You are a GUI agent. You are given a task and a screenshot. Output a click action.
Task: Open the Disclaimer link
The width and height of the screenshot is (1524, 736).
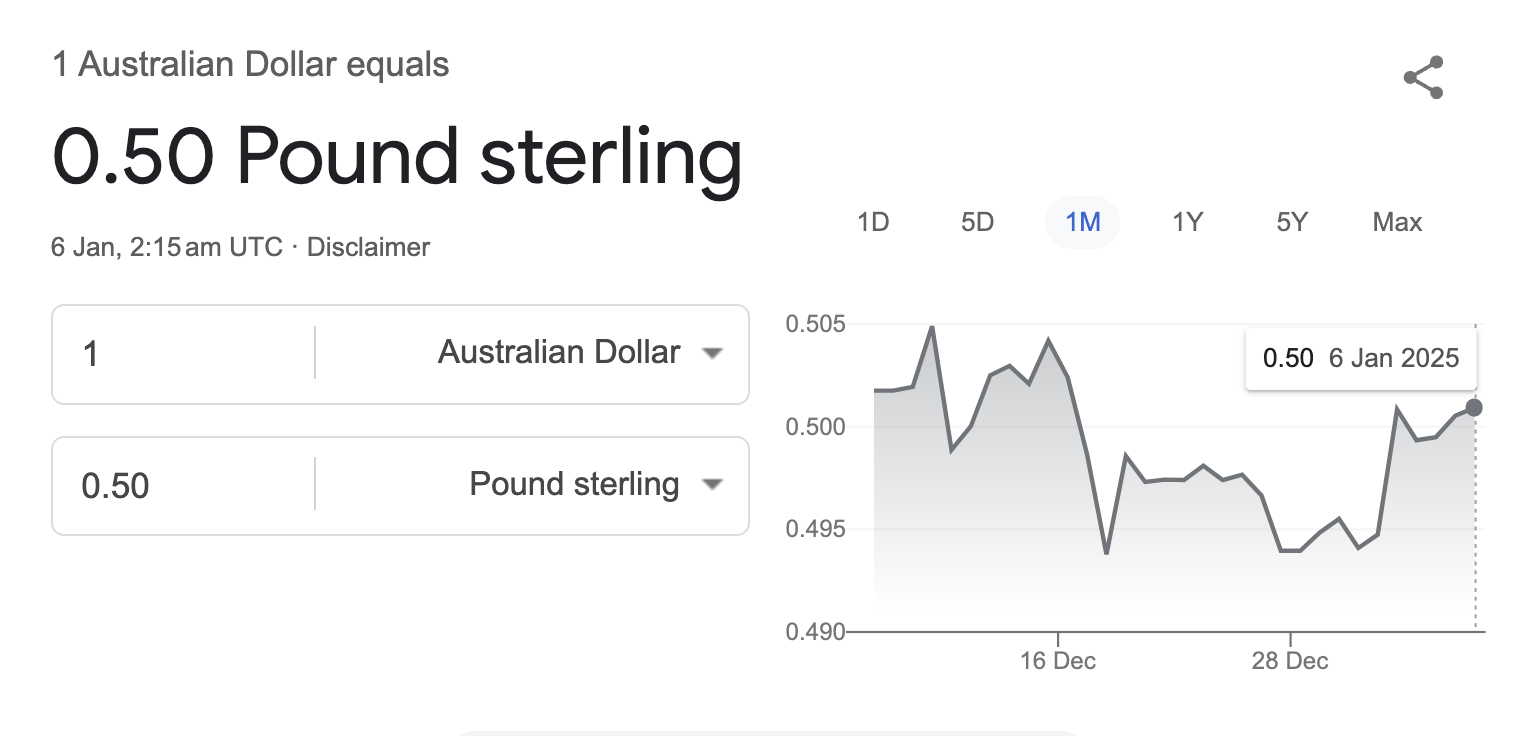pyautogui.click(x=368, y=247)
